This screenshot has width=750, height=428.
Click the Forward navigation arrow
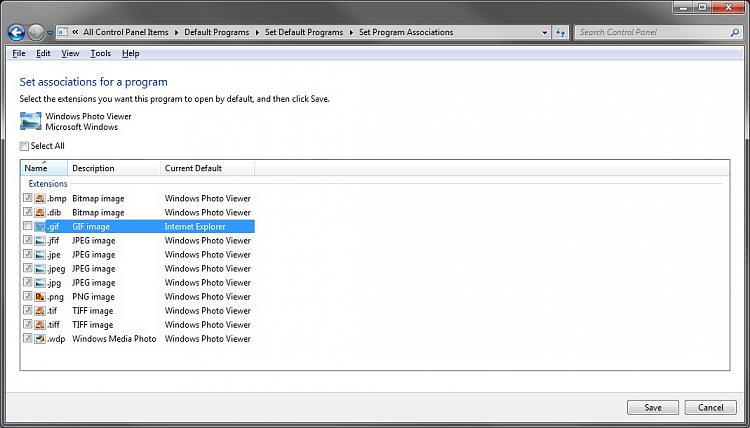click(x=36, y=33)
